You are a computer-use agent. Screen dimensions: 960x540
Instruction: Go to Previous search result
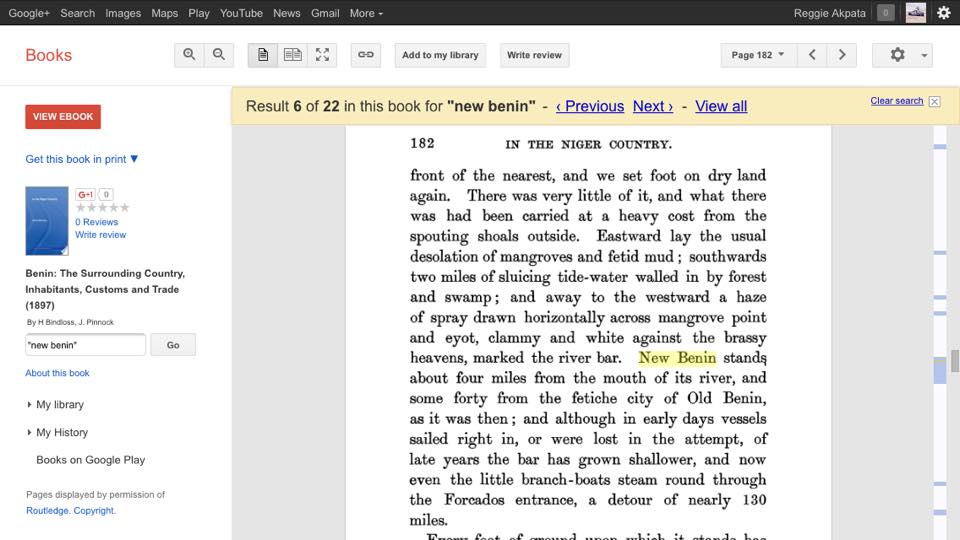tap(590, 107)
